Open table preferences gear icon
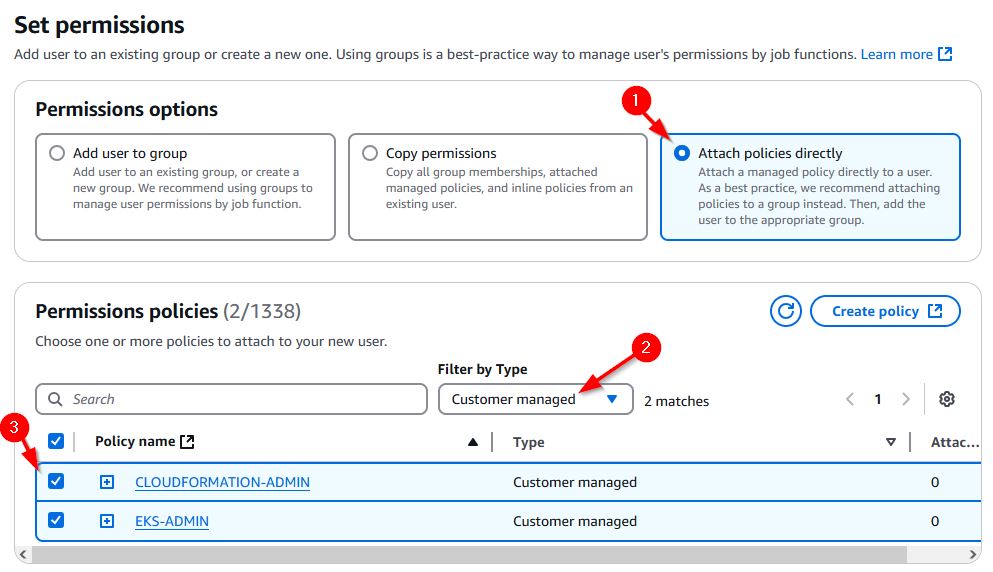The image size is (993, 572). (x=947, y=399)
